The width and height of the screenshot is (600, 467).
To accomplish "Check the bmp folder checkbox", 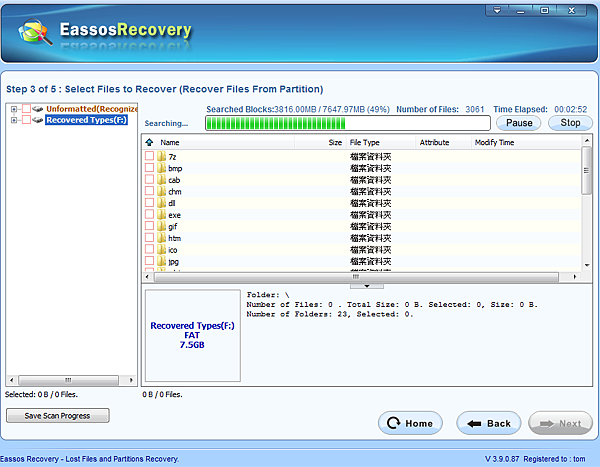I will 149,168.
